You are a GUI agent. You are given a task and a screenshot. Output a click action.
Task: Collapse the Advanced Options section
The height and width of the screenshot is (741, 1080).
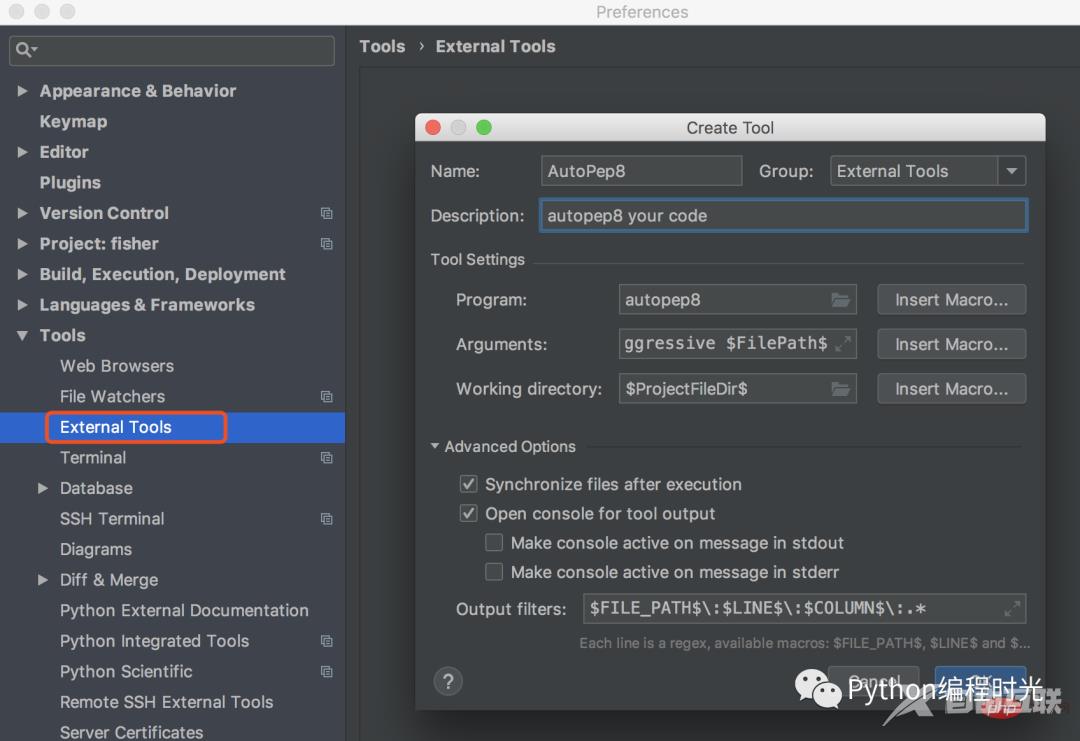tap(434, 447)
